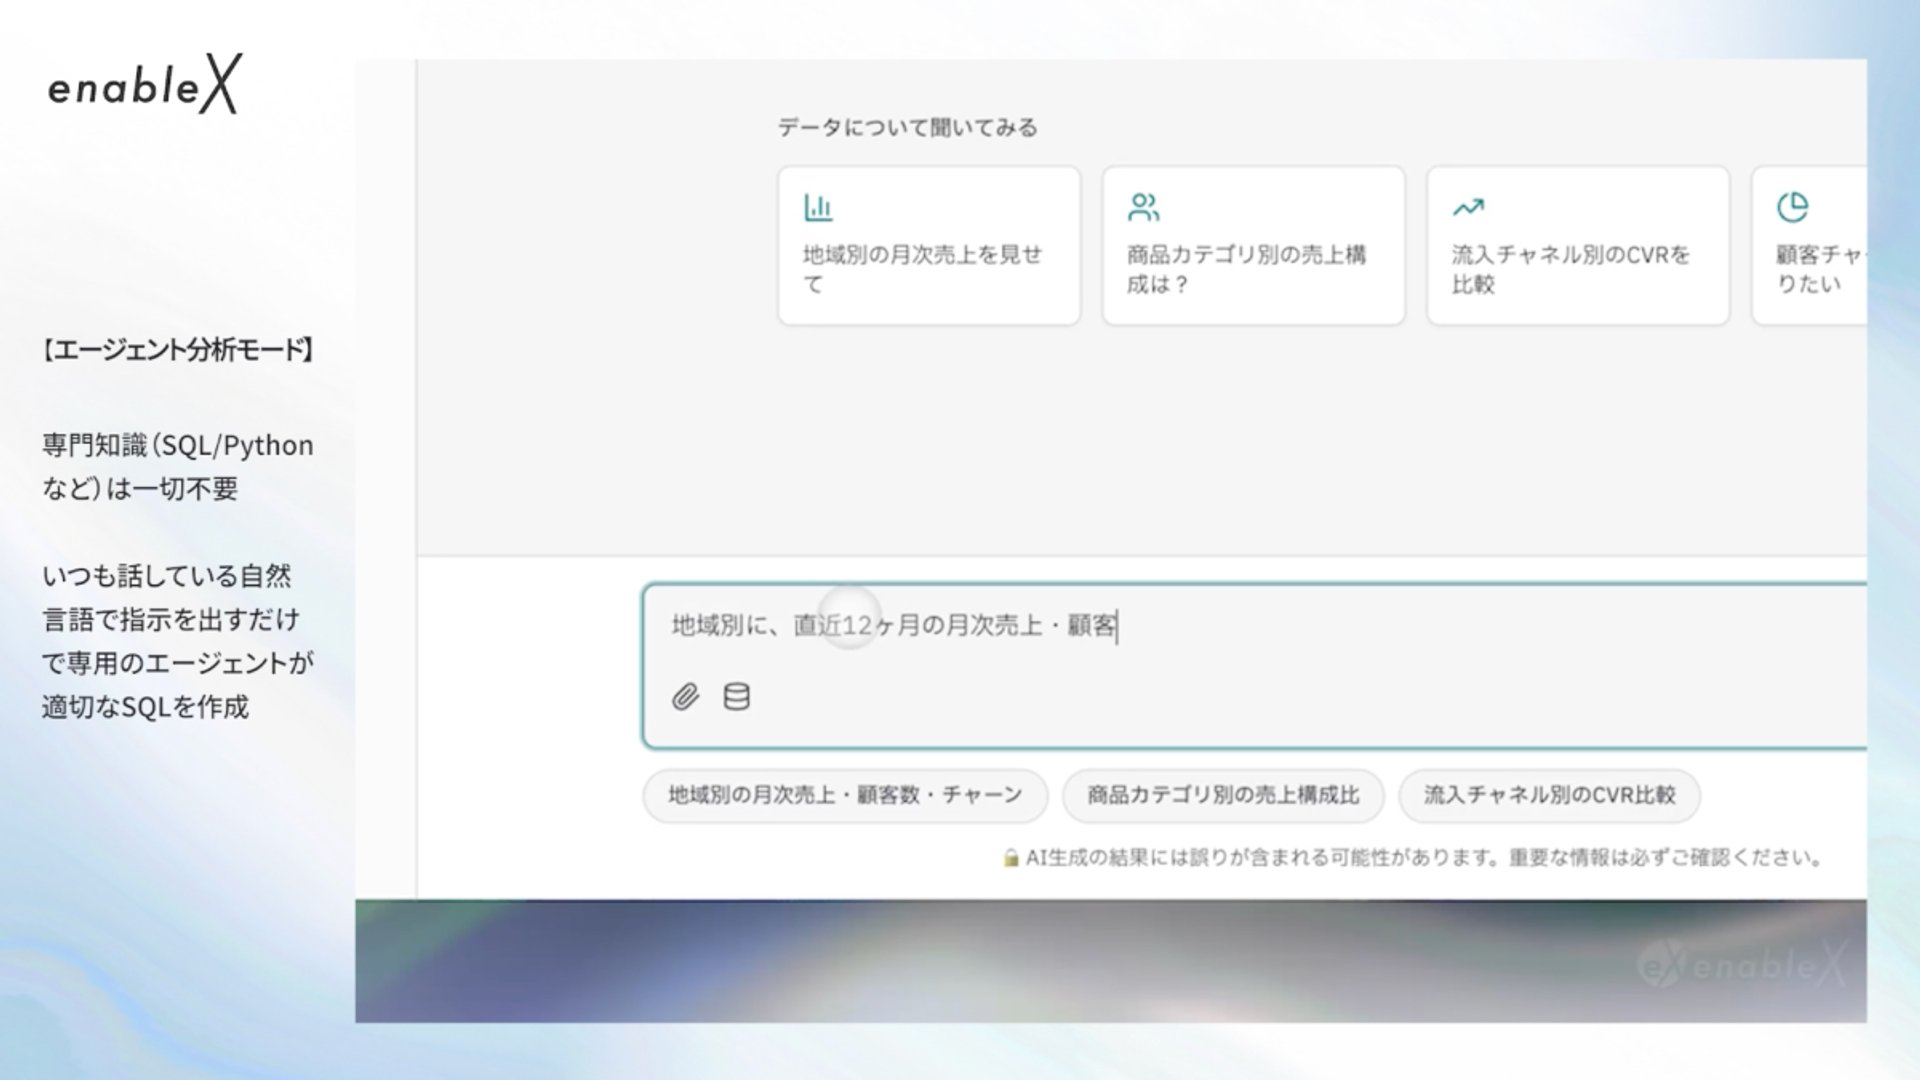The width and height of the screenshot is (1920, 1080).
Task: Click users icon on 商品カテゴリ別 card
Action: click(1143, 207)
